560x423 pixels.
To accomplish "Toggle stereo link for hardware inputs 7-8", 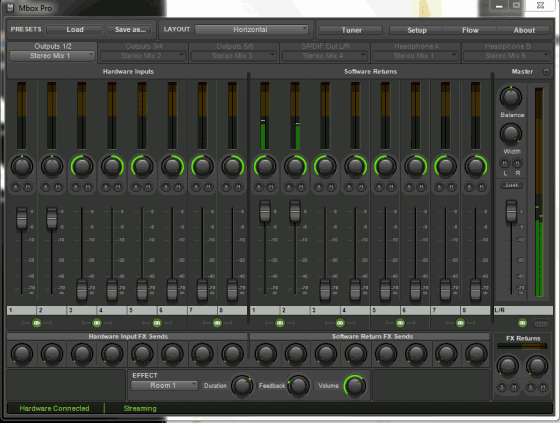I will point(217,323).
